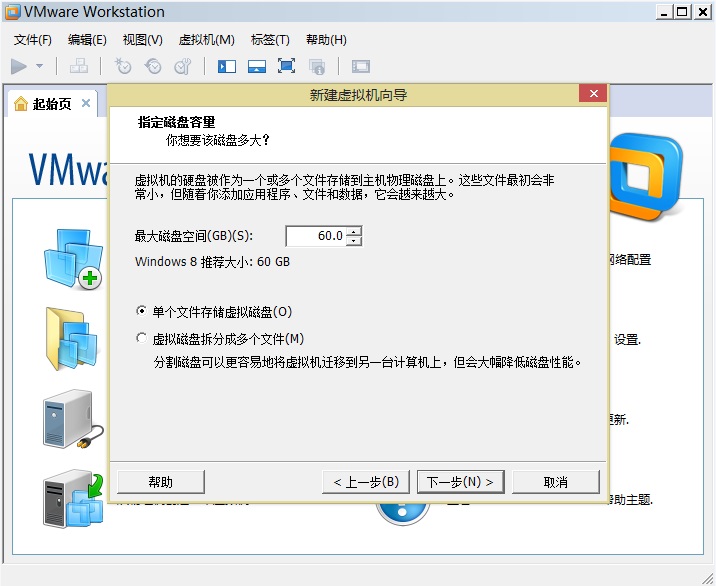The width and height of the screenshot is (716, 586).
Task: Click the open virtual machine folder icon
Action: [x=72, y=338]
